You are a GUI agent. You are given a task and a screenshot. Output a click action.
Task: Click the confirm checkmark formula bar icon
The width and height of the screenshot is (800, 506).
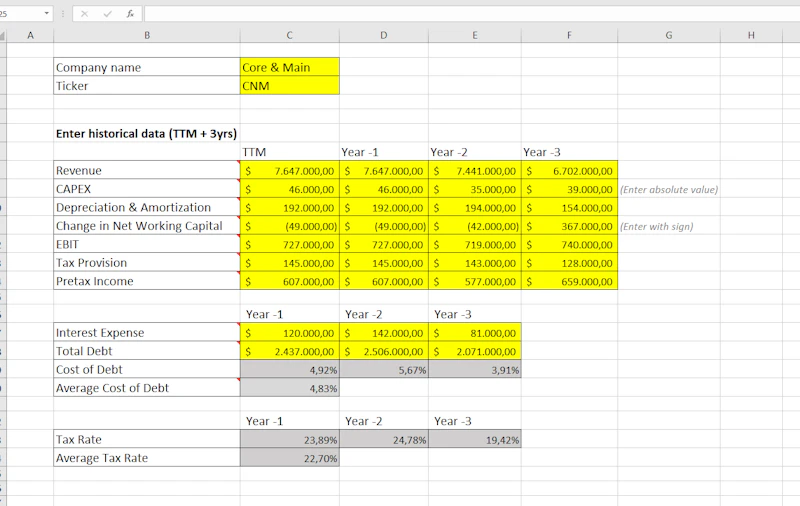(107, 14)
